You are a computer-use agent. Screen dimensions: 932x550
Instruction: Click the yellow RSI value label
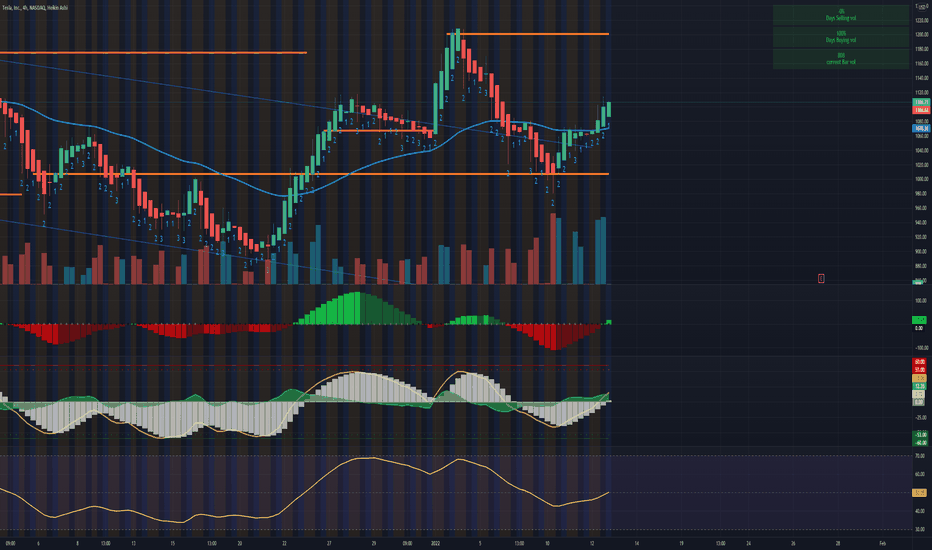[920, 492]
